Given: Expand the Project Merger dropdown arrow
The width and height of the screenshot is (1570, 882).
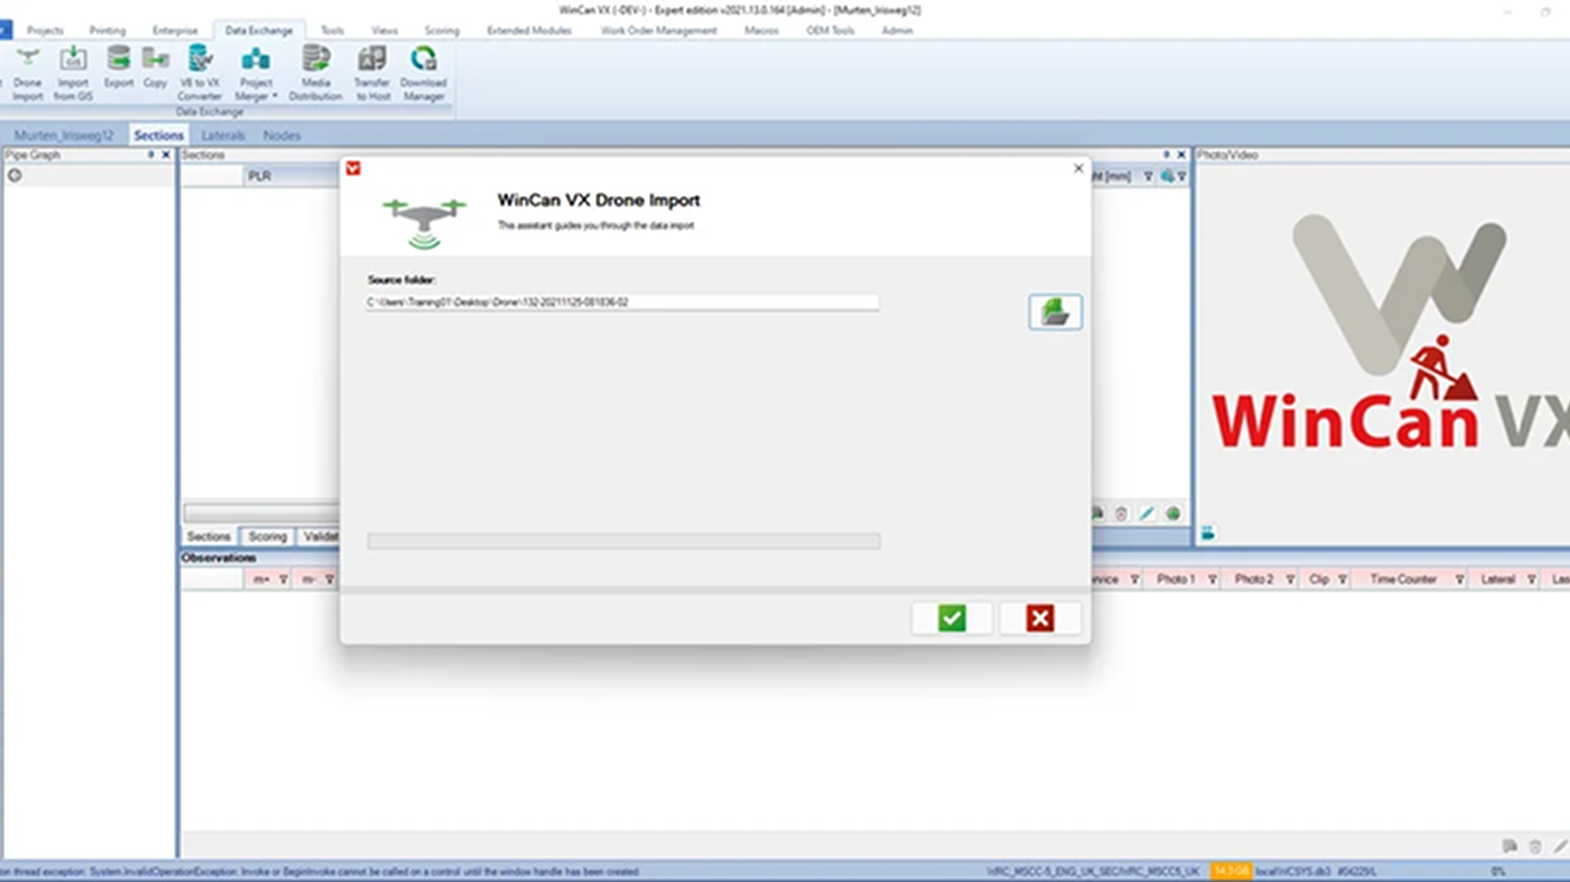Looking at the screenshot, I should point(274,97).
